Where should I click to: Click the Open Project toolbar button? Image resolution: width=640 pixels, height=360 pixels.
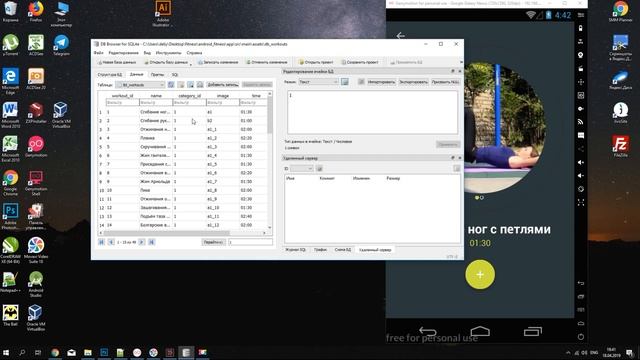(x=316, y=62)
